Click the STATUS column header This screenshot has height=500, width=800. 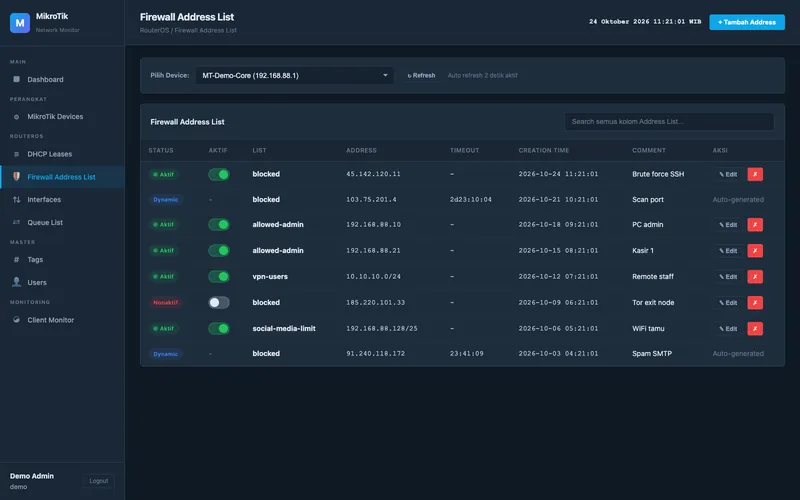point(161,151)
